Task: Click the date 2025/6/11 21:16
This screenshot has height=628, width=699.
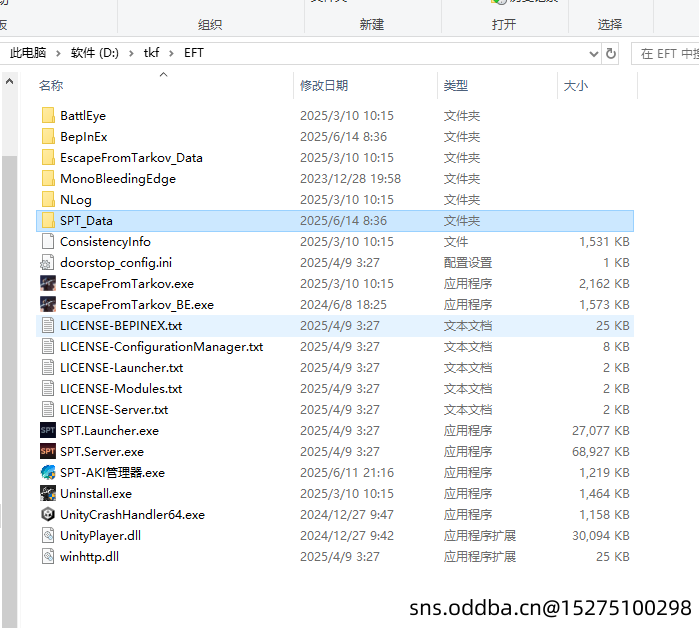Action: tap(347, 472)
